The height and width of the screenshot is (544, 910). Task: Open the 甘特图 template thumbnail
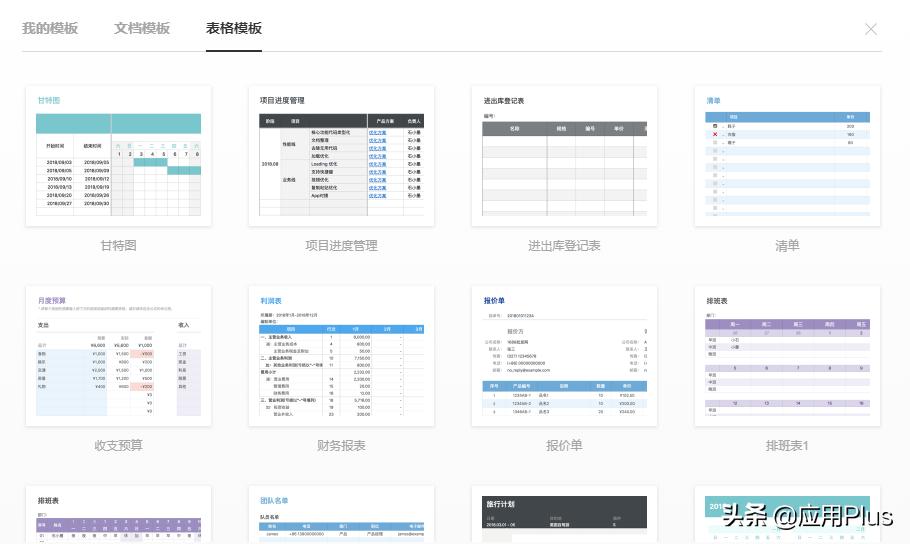click(x=118, y=156)
